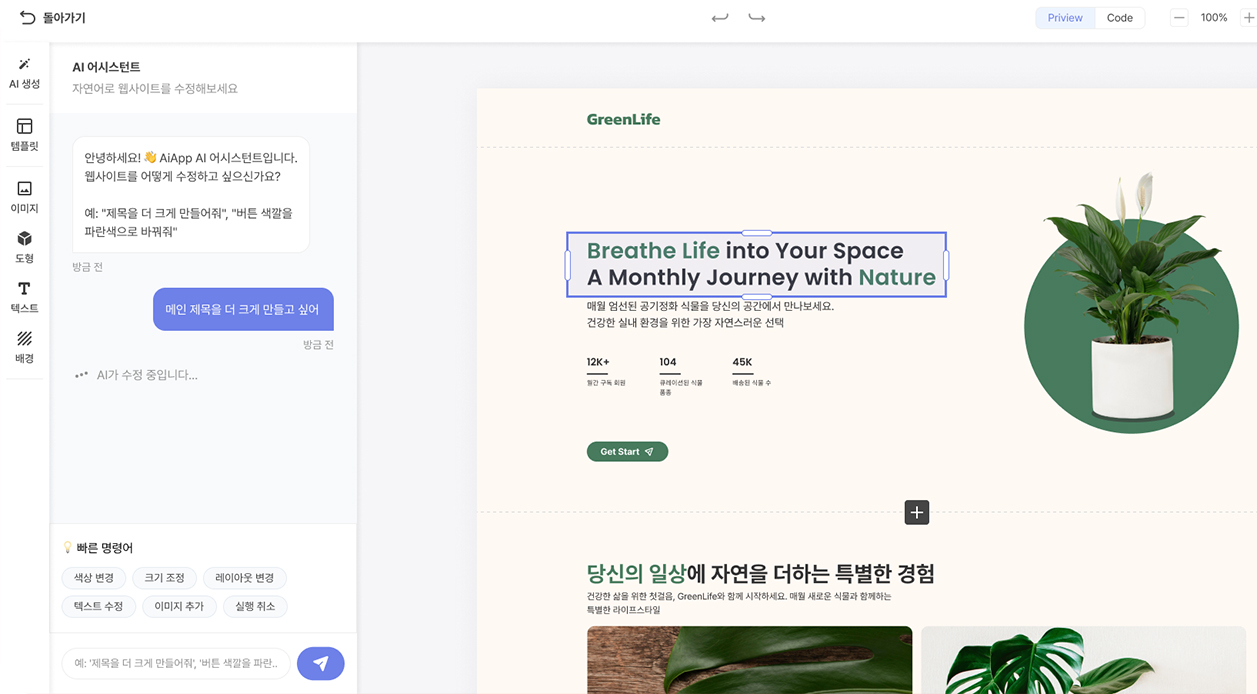The image size is (1257, 694).
Task: Focus the AI chat message input field
Action: click(176, 663)
